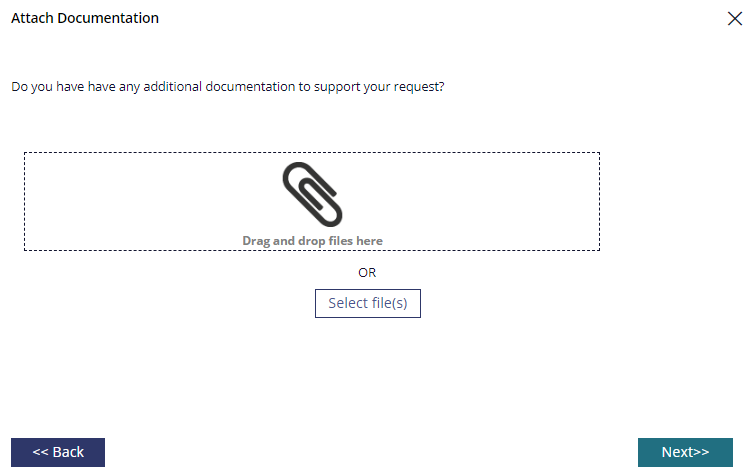The width and height of the screenshot is (749, 476).
Task: Click the dashed border upload box
Action: click(x=312, y=201)
